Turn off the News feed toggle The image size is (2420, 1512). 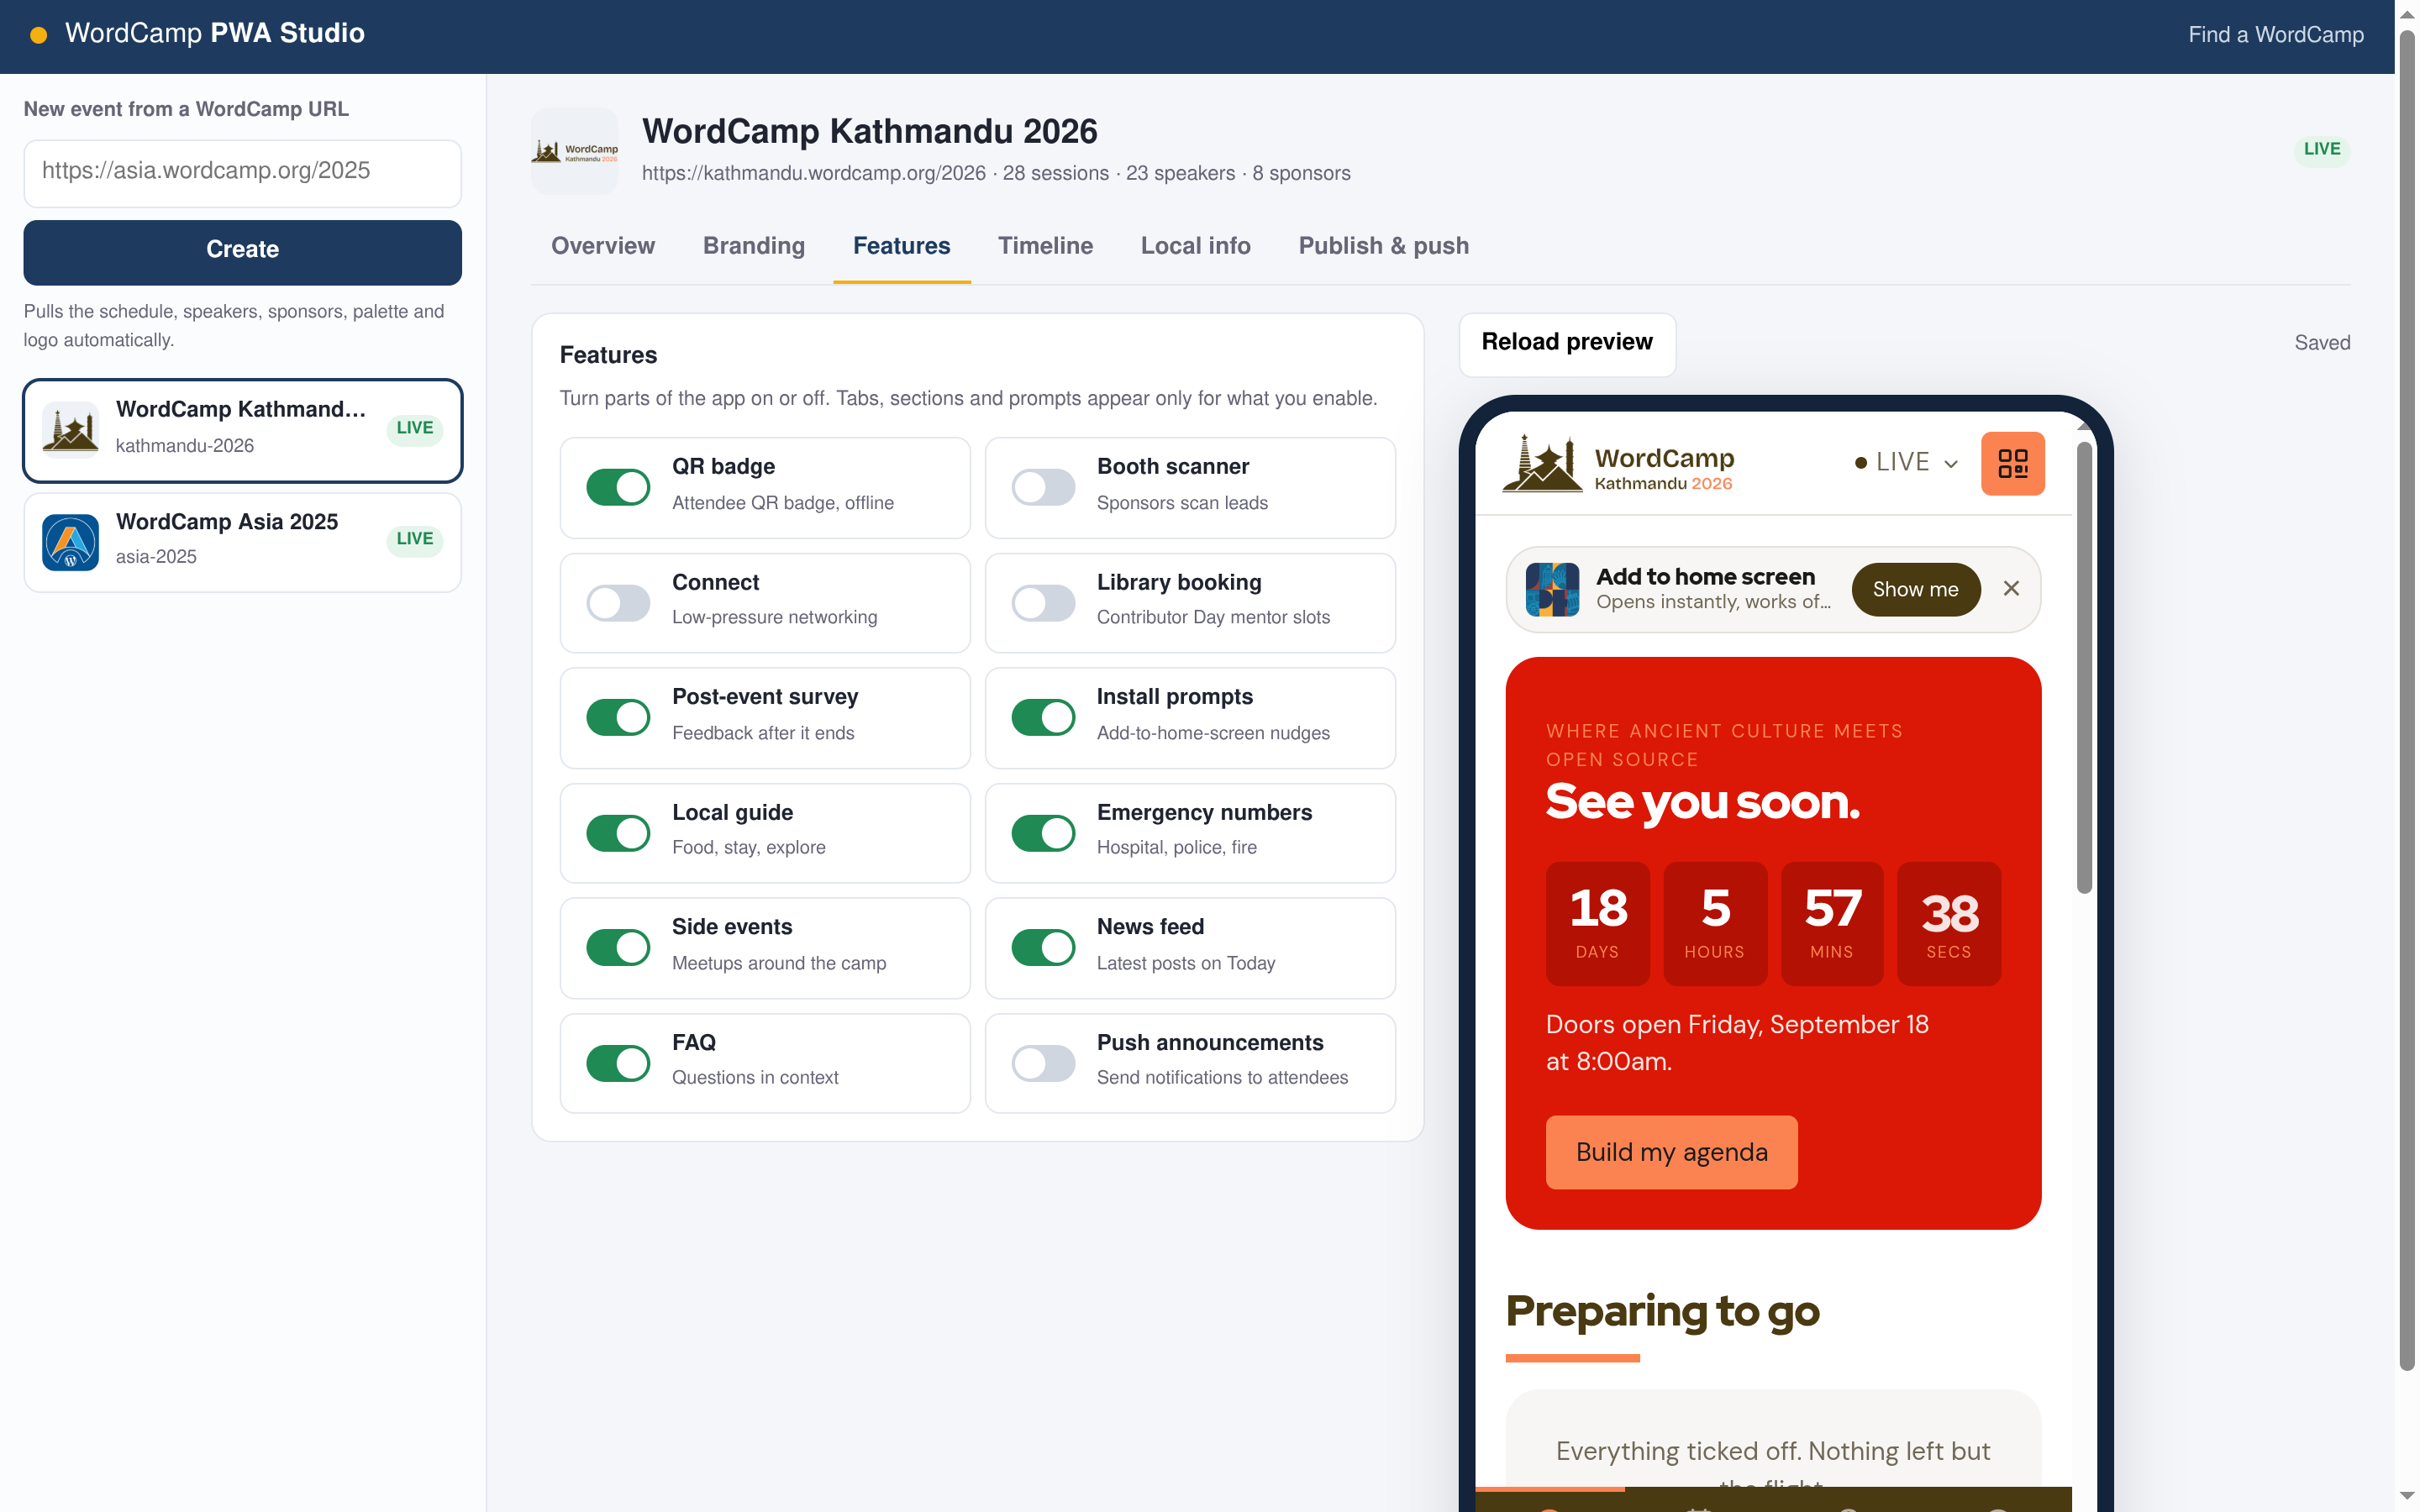pos(1043,947)
